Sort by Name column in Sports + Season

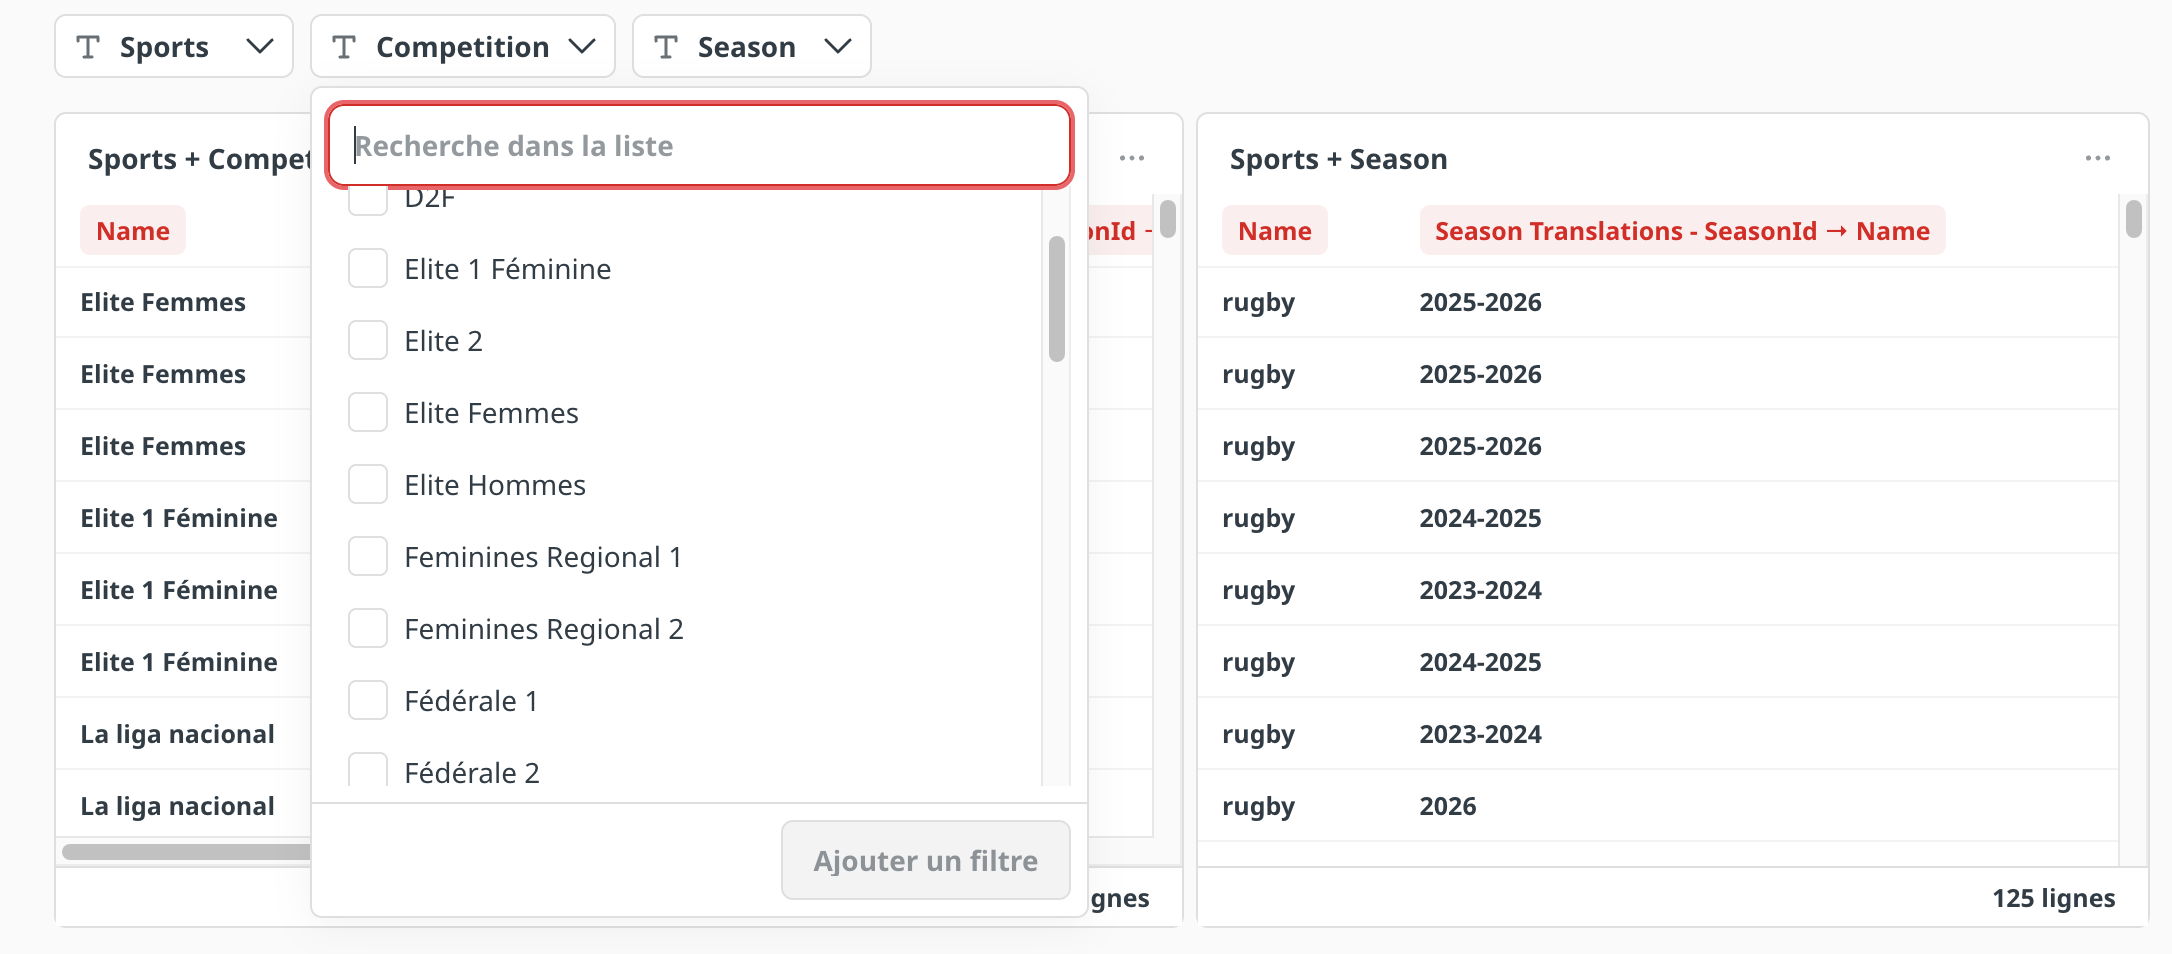pos(1274,231)
